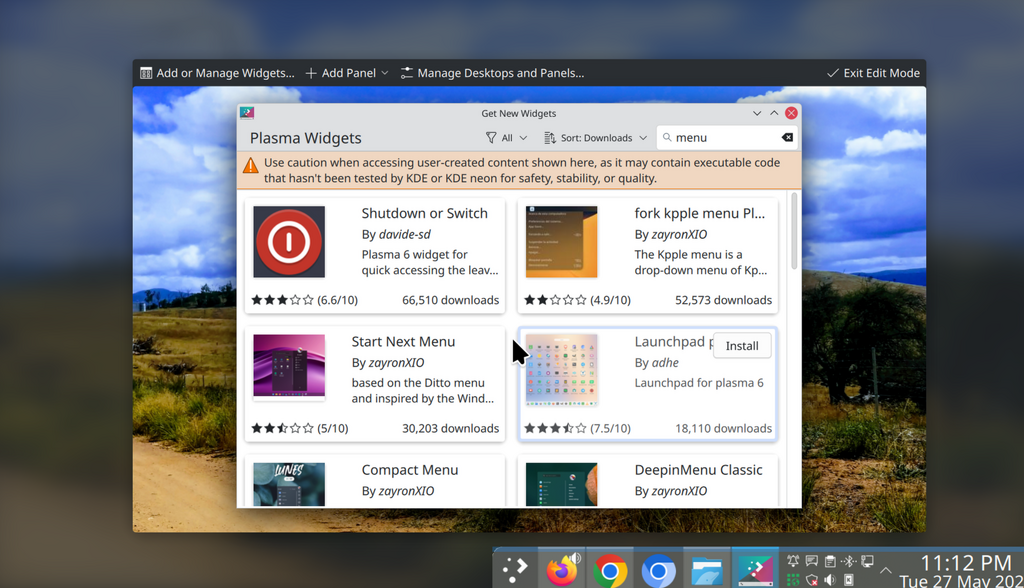Viewport: 1024px width, 588px height.
Task: Launch Firefox from the taskbar
Action: (561, 570)
